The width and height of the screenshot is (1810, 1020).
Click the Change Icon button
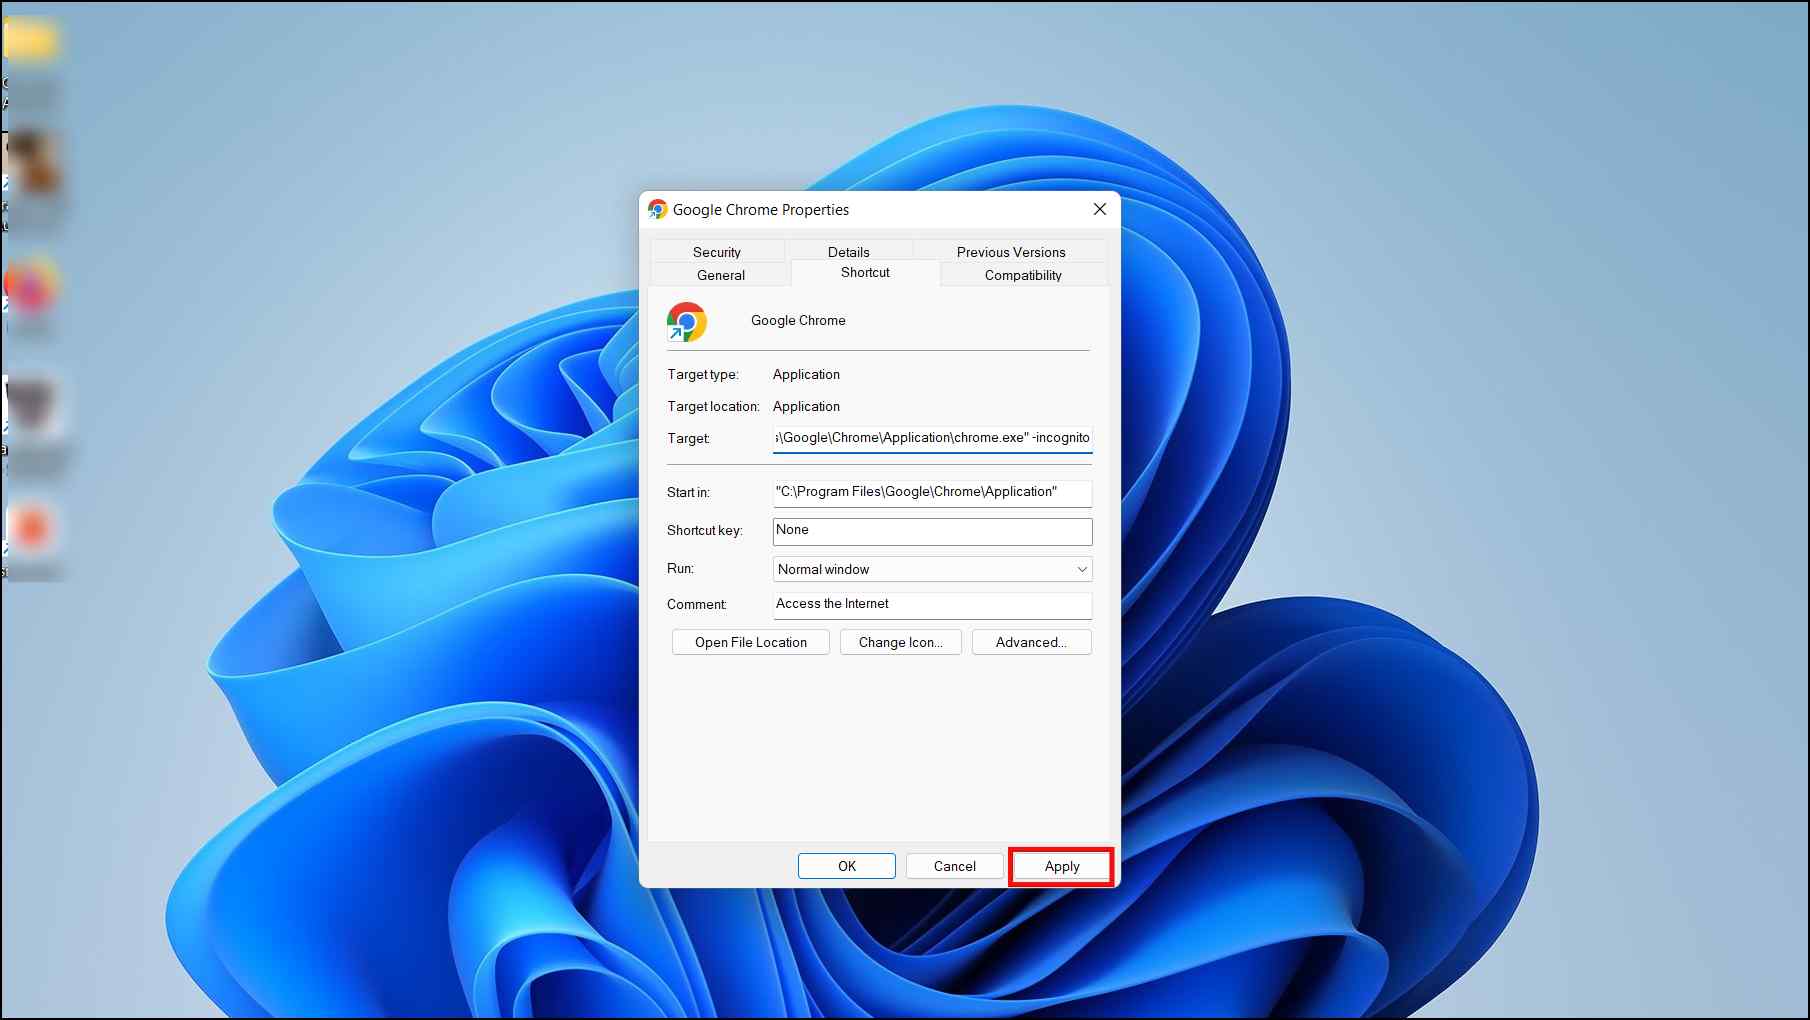click(901, 642)
